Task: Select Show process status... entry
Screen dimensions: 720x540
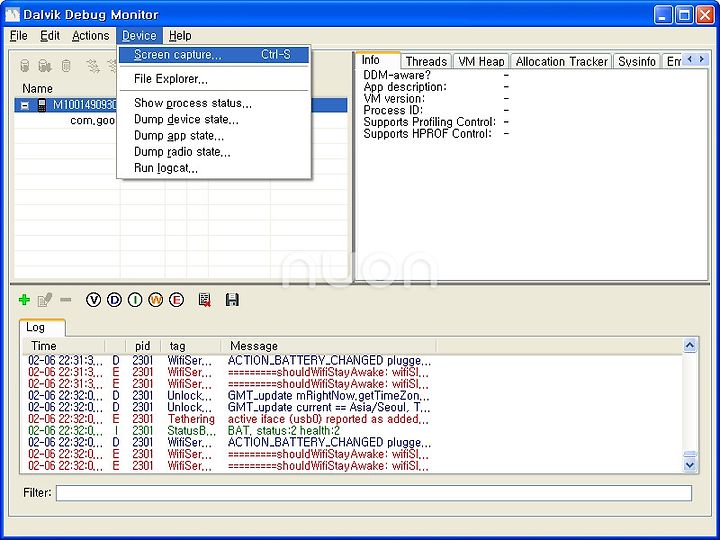Action: pyautogui.click(x=214, y=103)
